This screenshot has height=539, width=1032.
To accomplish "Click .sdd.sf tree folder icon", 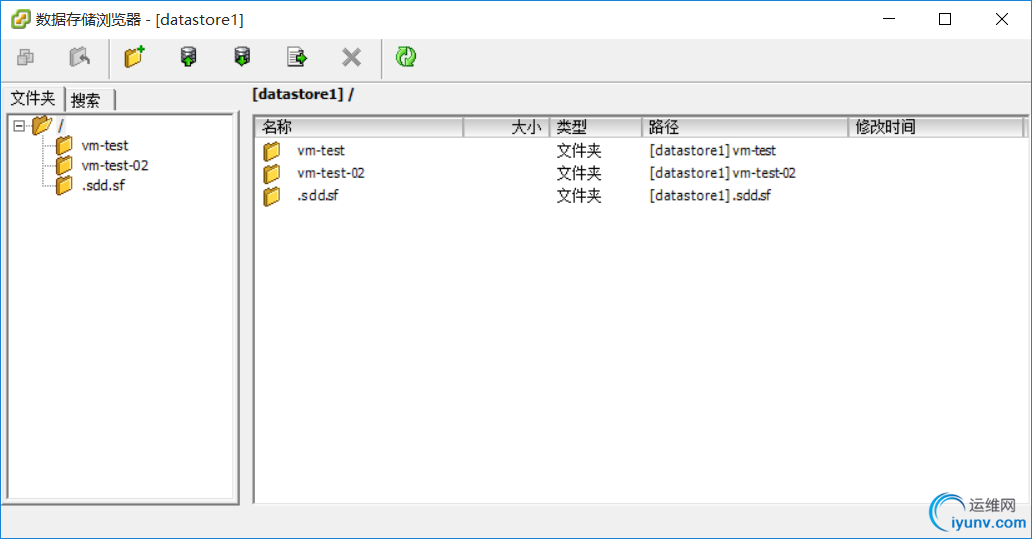I will point(64,186).
